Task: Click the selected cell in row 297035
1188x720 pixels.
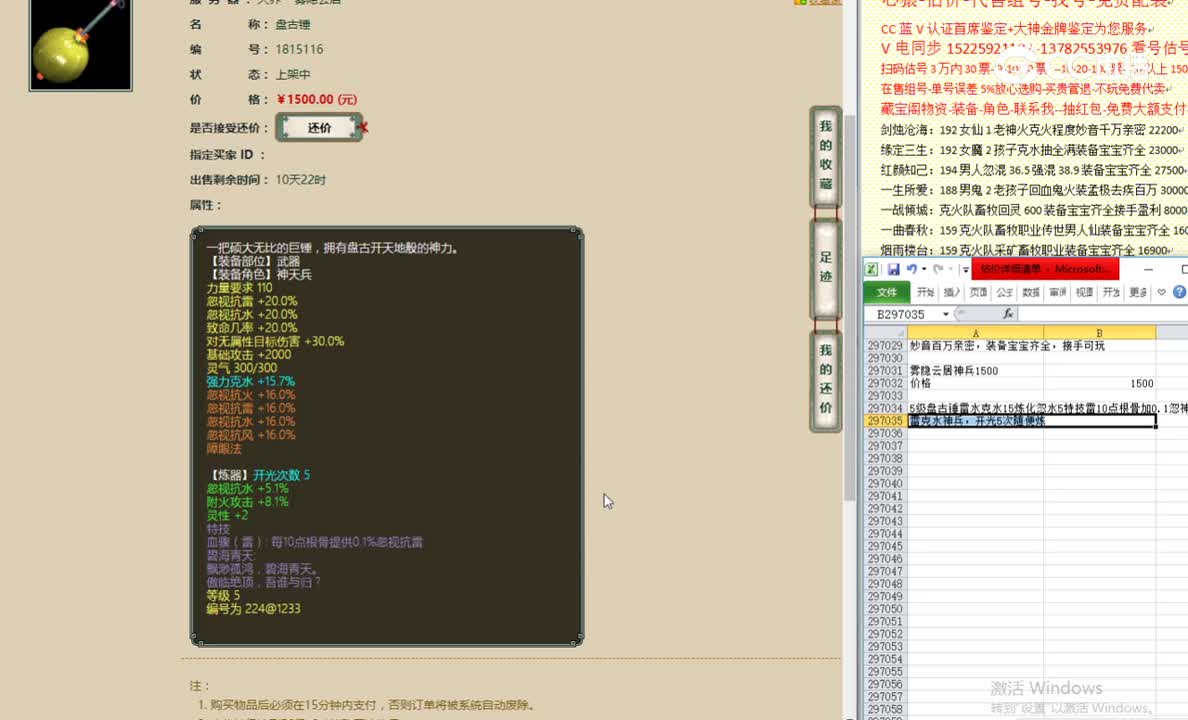Action: click(x=1031, y=421)
